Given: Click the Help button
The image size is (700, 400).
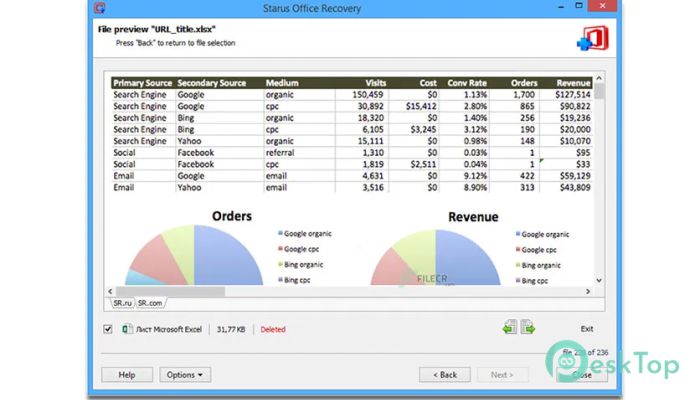Looking at the screenshot, I should [x=127, y=375].
